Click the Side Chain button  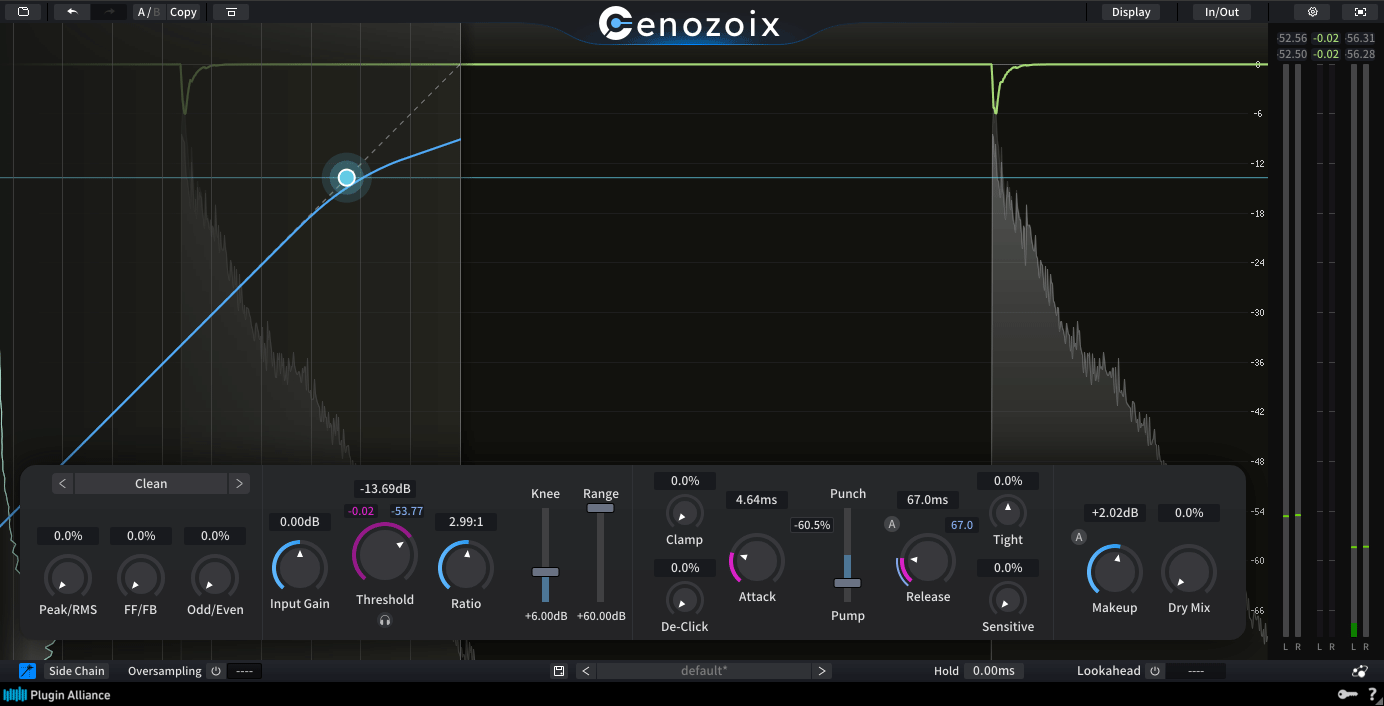[77, 671]
